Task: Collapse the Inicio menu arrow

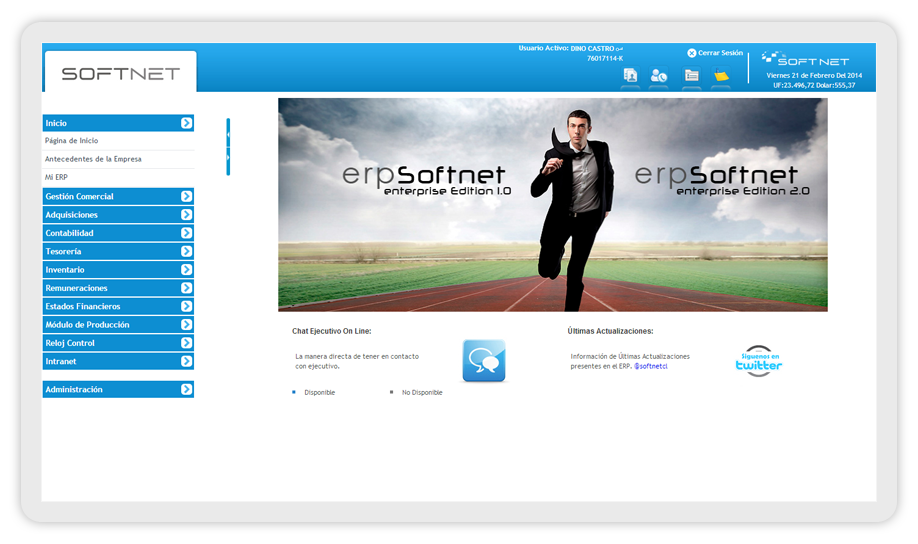Action: click(186, 123)
